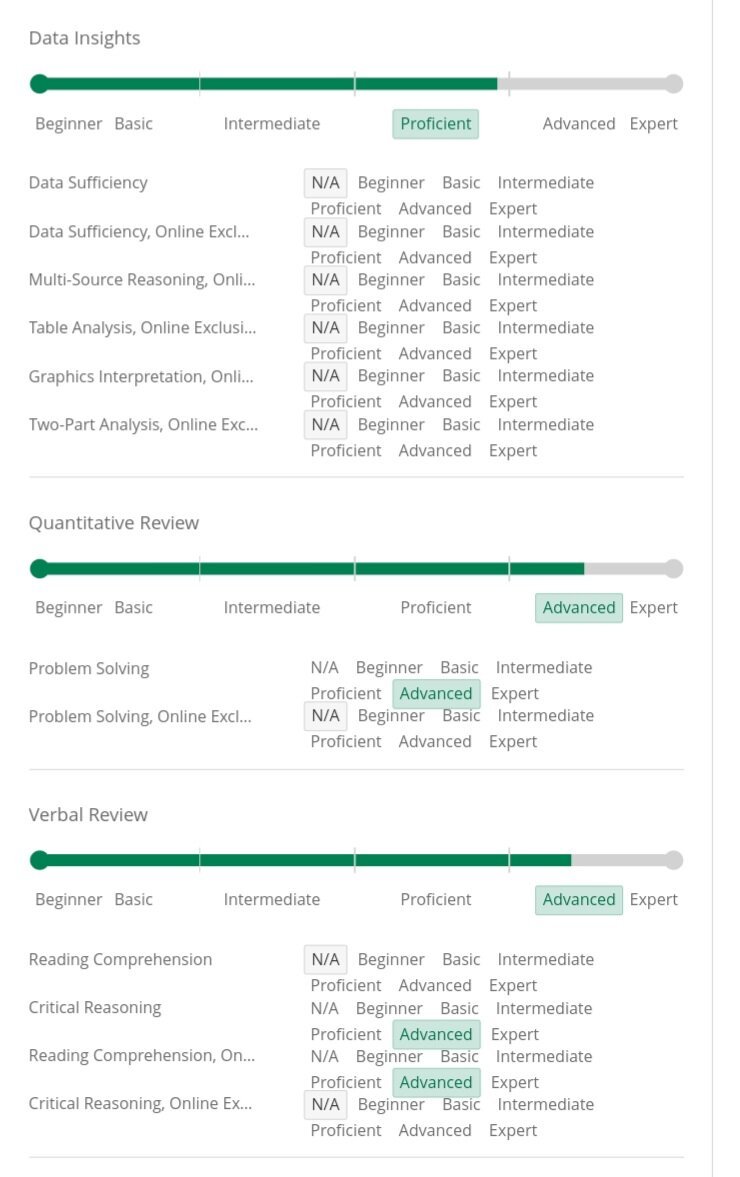
Task: Pick Intermediate for Table Analysis, Online Exclusive
Action: pos(545,328)
